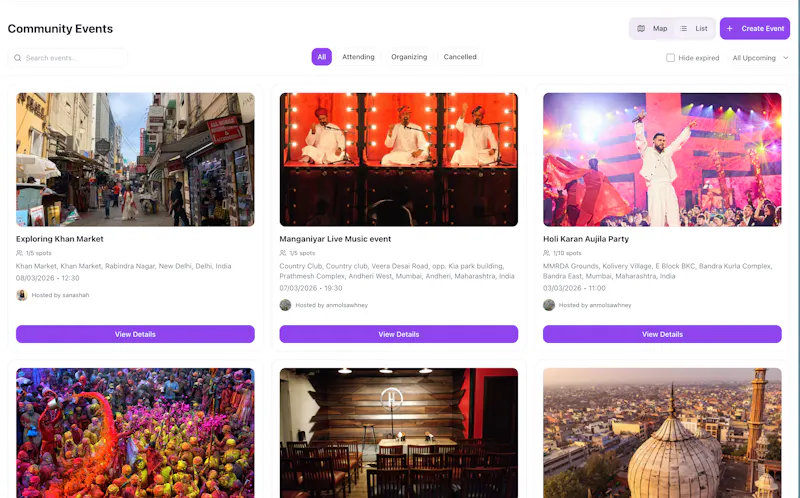This screenshot has height=498, width=800.
Task: Click the '08/03/2026 - 12:30' date
Action: point(47,278)
